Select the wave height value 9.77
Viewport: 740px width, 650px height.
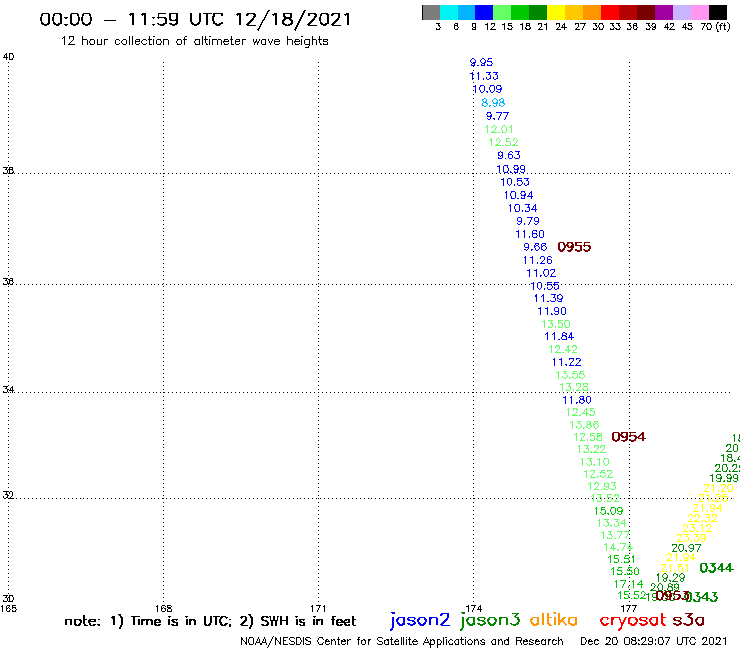(497, 116)
